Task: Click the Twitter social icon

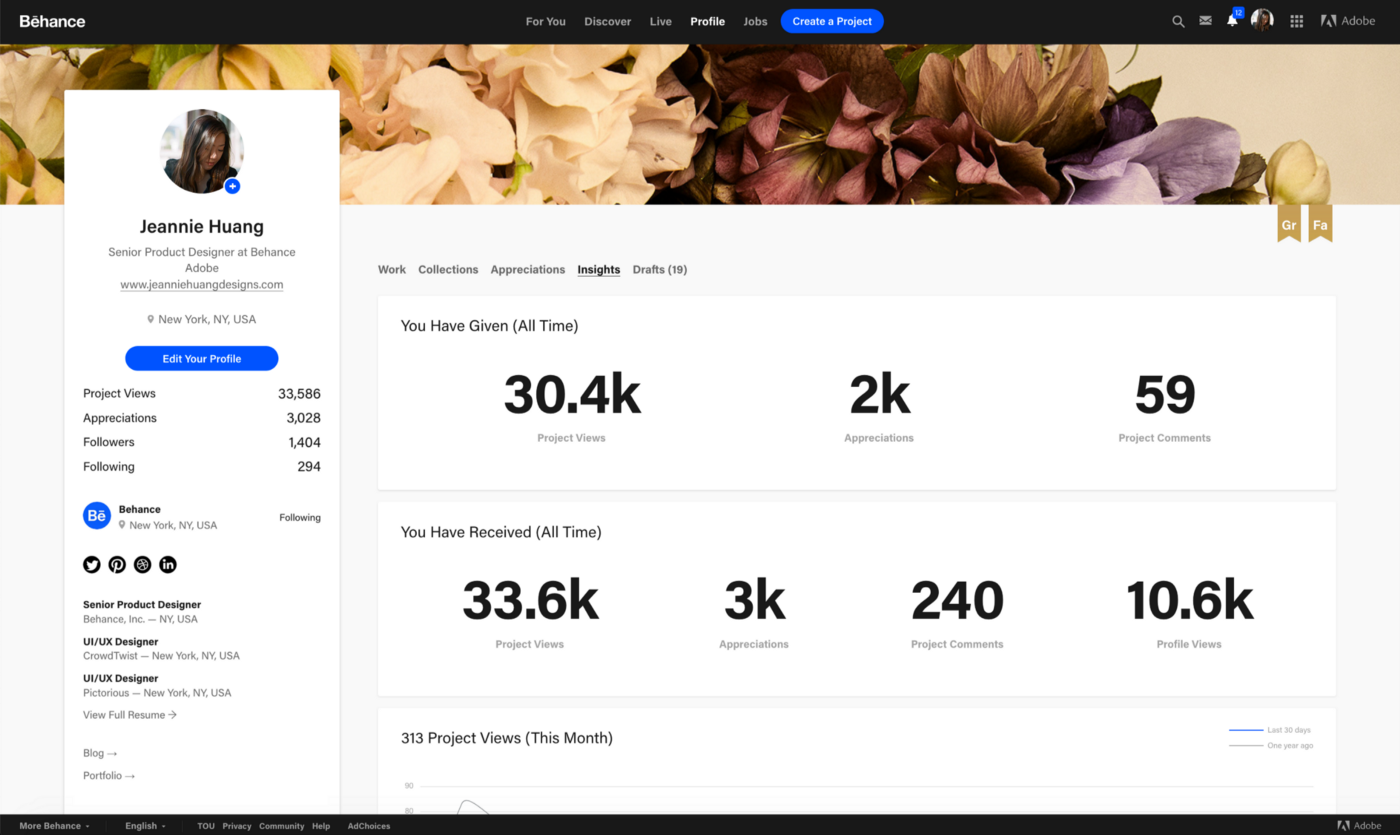Action: click(x=92, y=565)
